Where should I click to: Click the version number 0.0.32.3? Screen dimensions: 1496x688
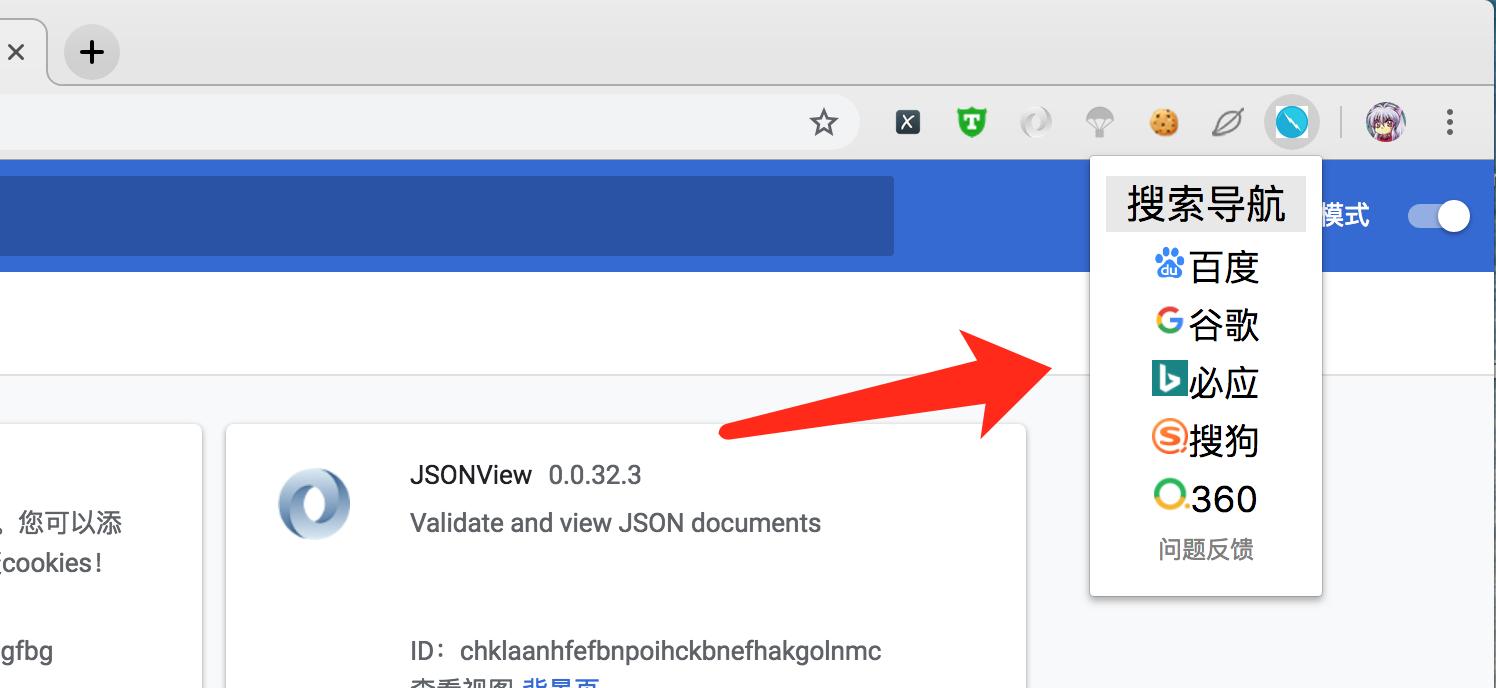tap(595, 475)
